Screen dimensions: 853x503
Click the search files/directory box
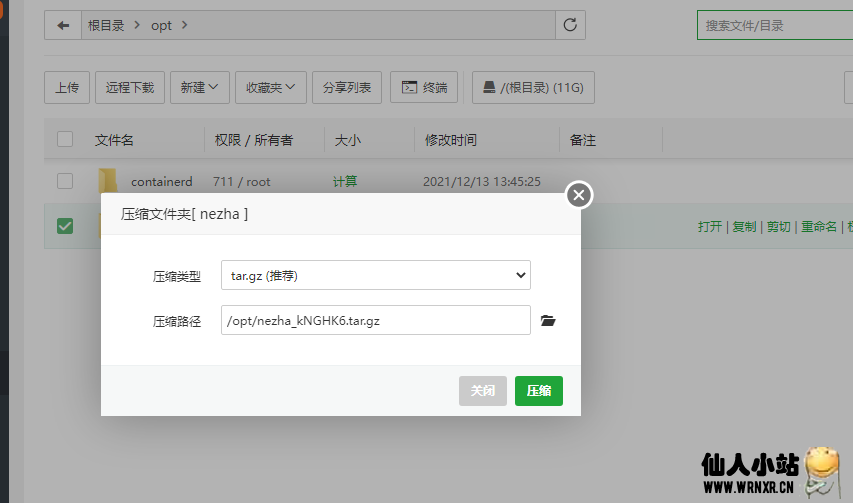click(x=775, y=25)
